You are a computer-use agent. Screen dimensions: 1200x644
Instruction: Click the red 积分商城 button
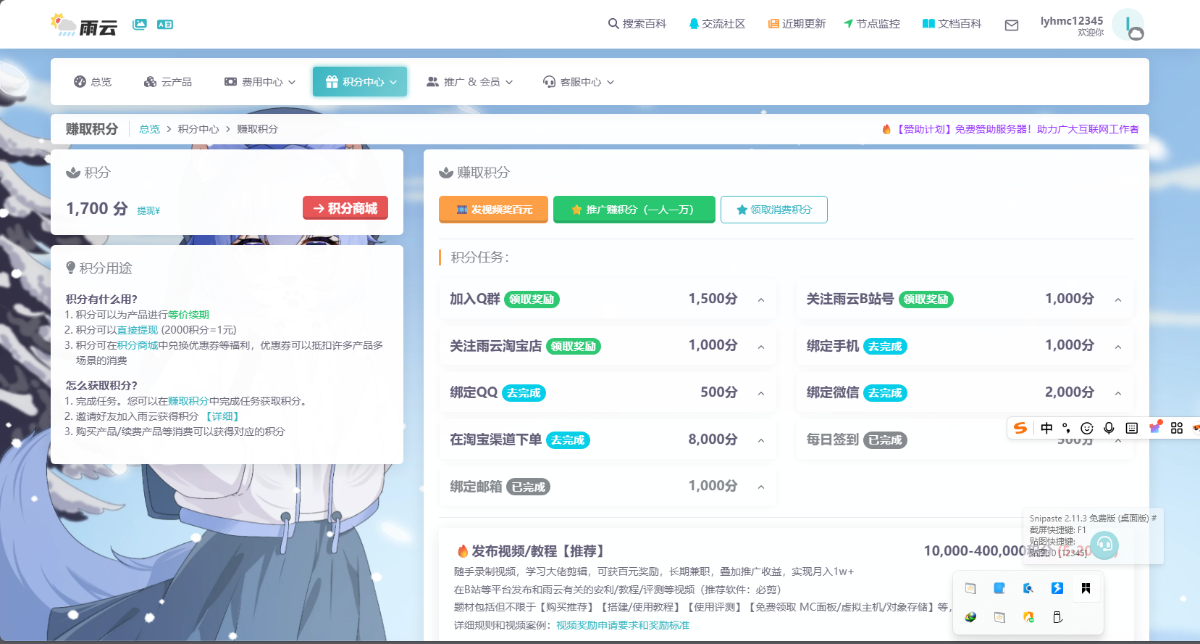[x=345, y=208]
